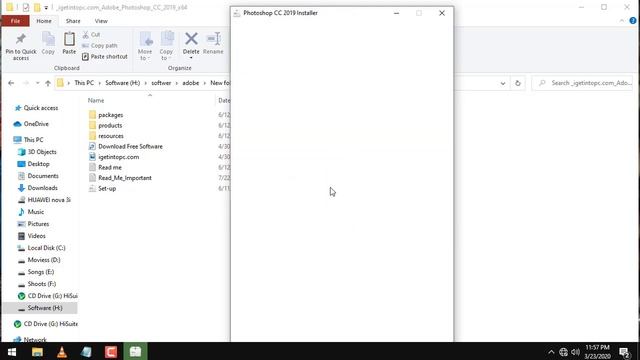The height and width of the screenshot is (360, 640).
Task: Minimize the Photoshop CC 2019 Installer
Action: [396, 13]
